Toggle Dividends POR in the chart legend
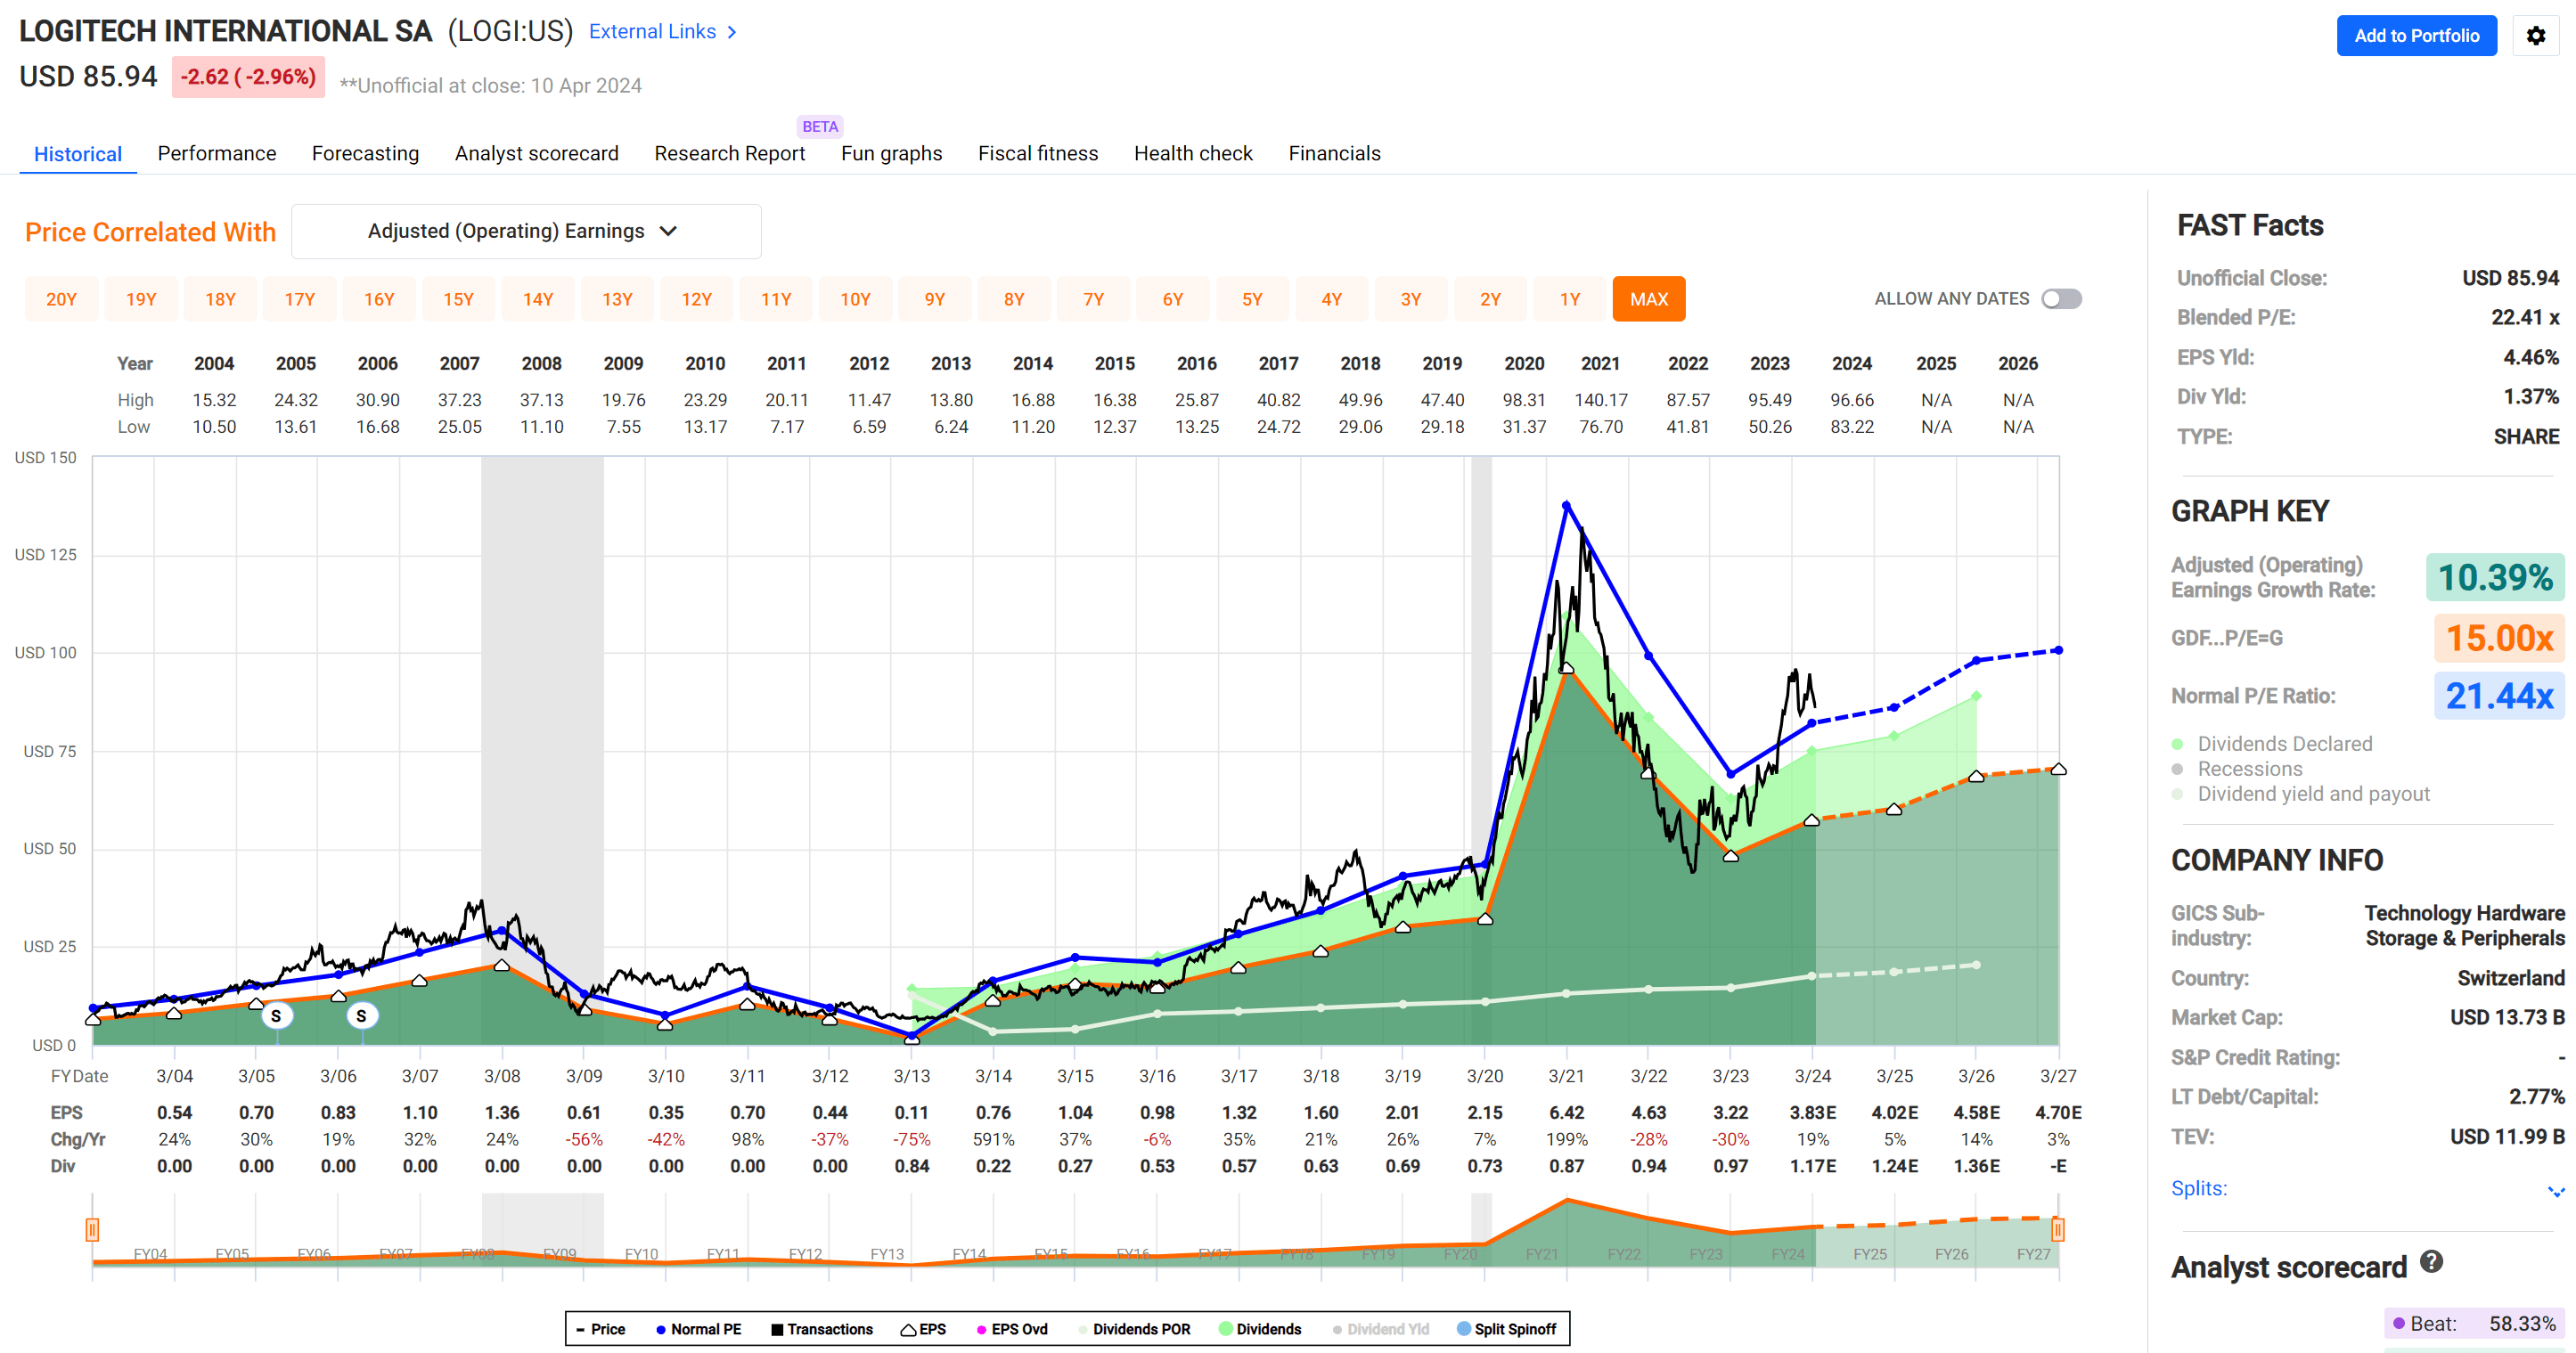The image size is (2576, 1353). pyautogui.click(x=1084, y=1329)
